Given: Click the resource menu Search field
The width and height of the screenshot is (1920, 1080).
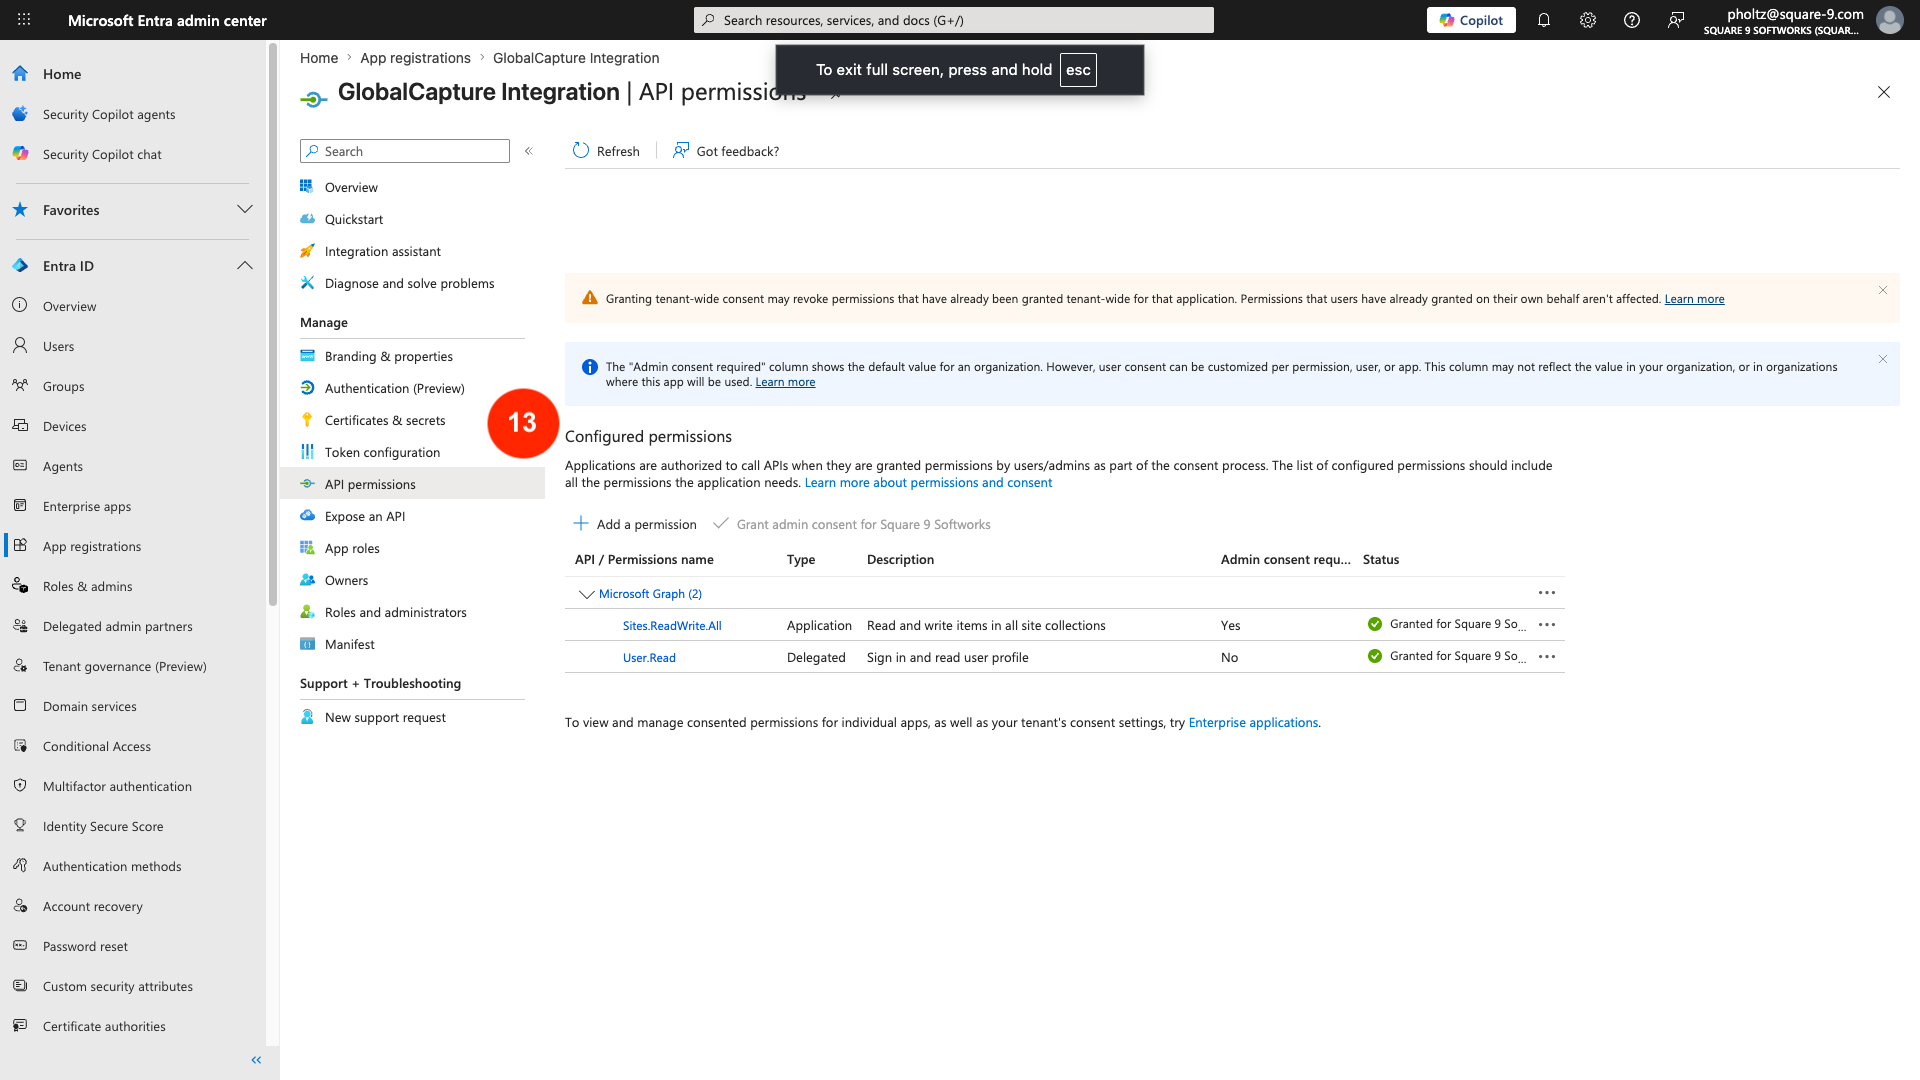Looking at the screenshot, I should [405, 151].
